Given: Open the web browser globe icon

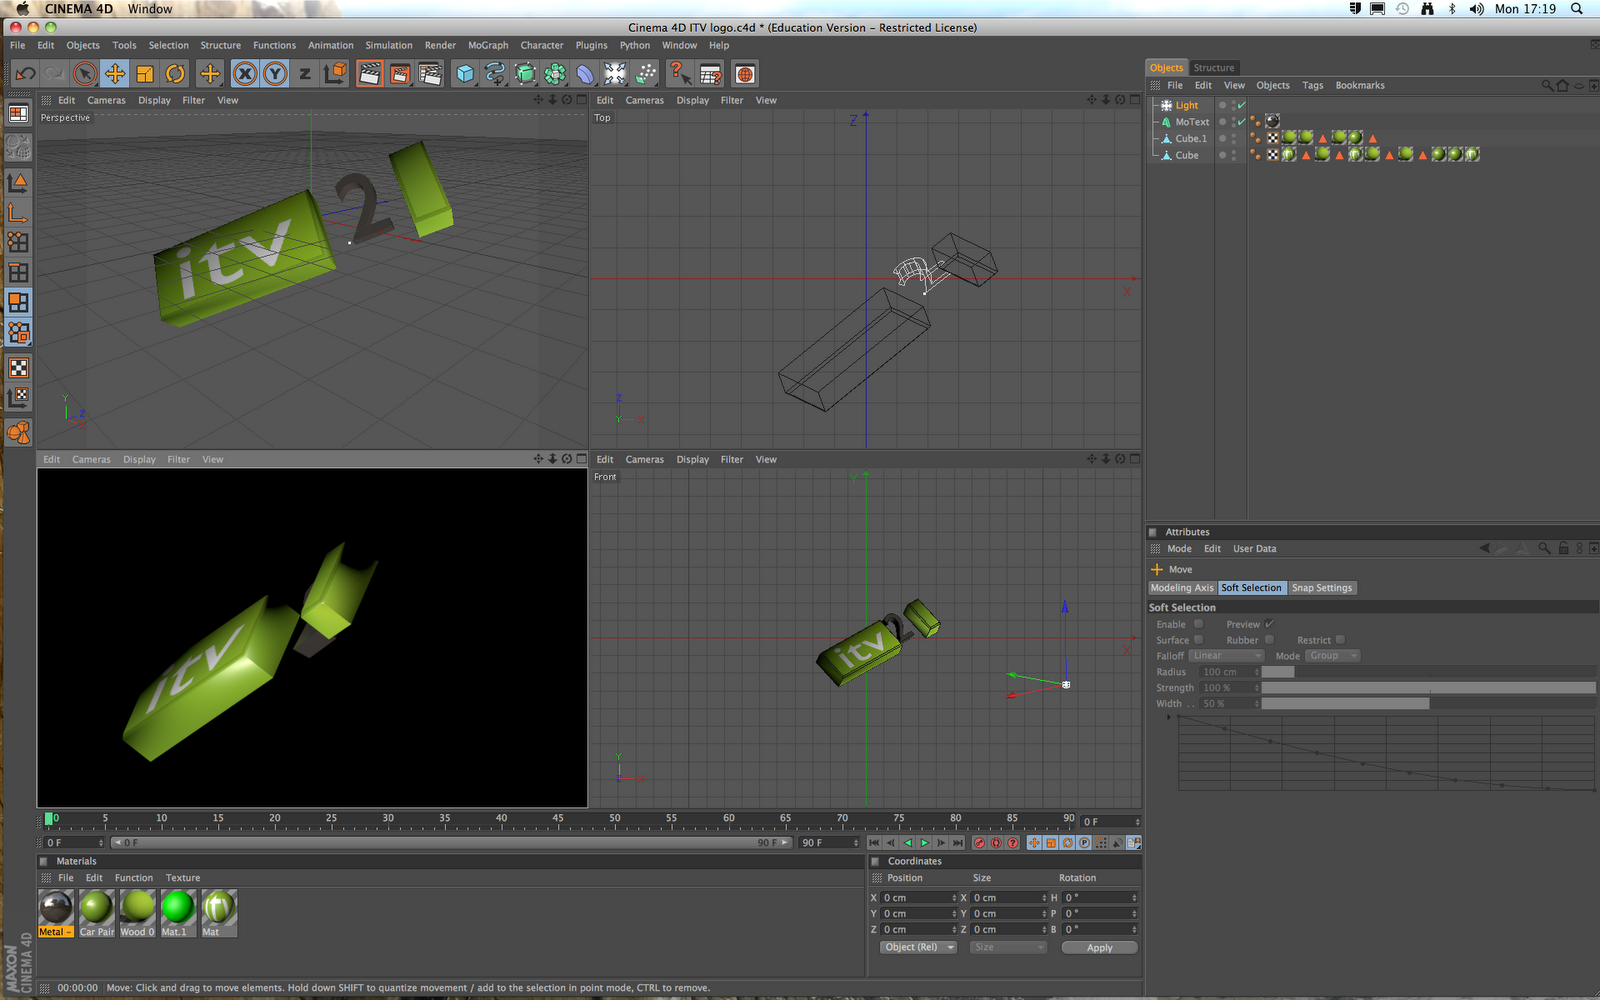Looking at the screenshot, I should (x=745, y=74).
